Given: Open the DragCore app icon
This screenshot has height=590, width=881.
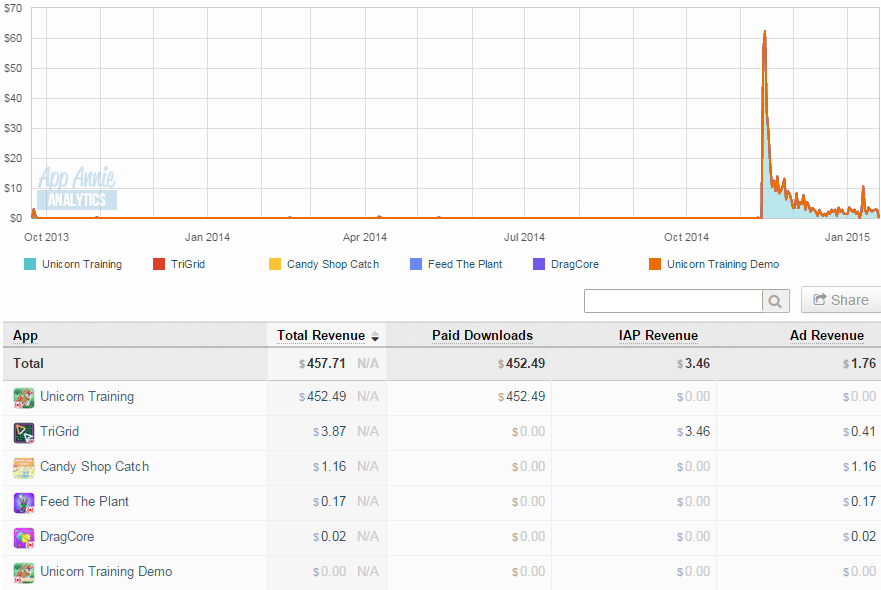Looking at the screenshot, I should [24, 538].
